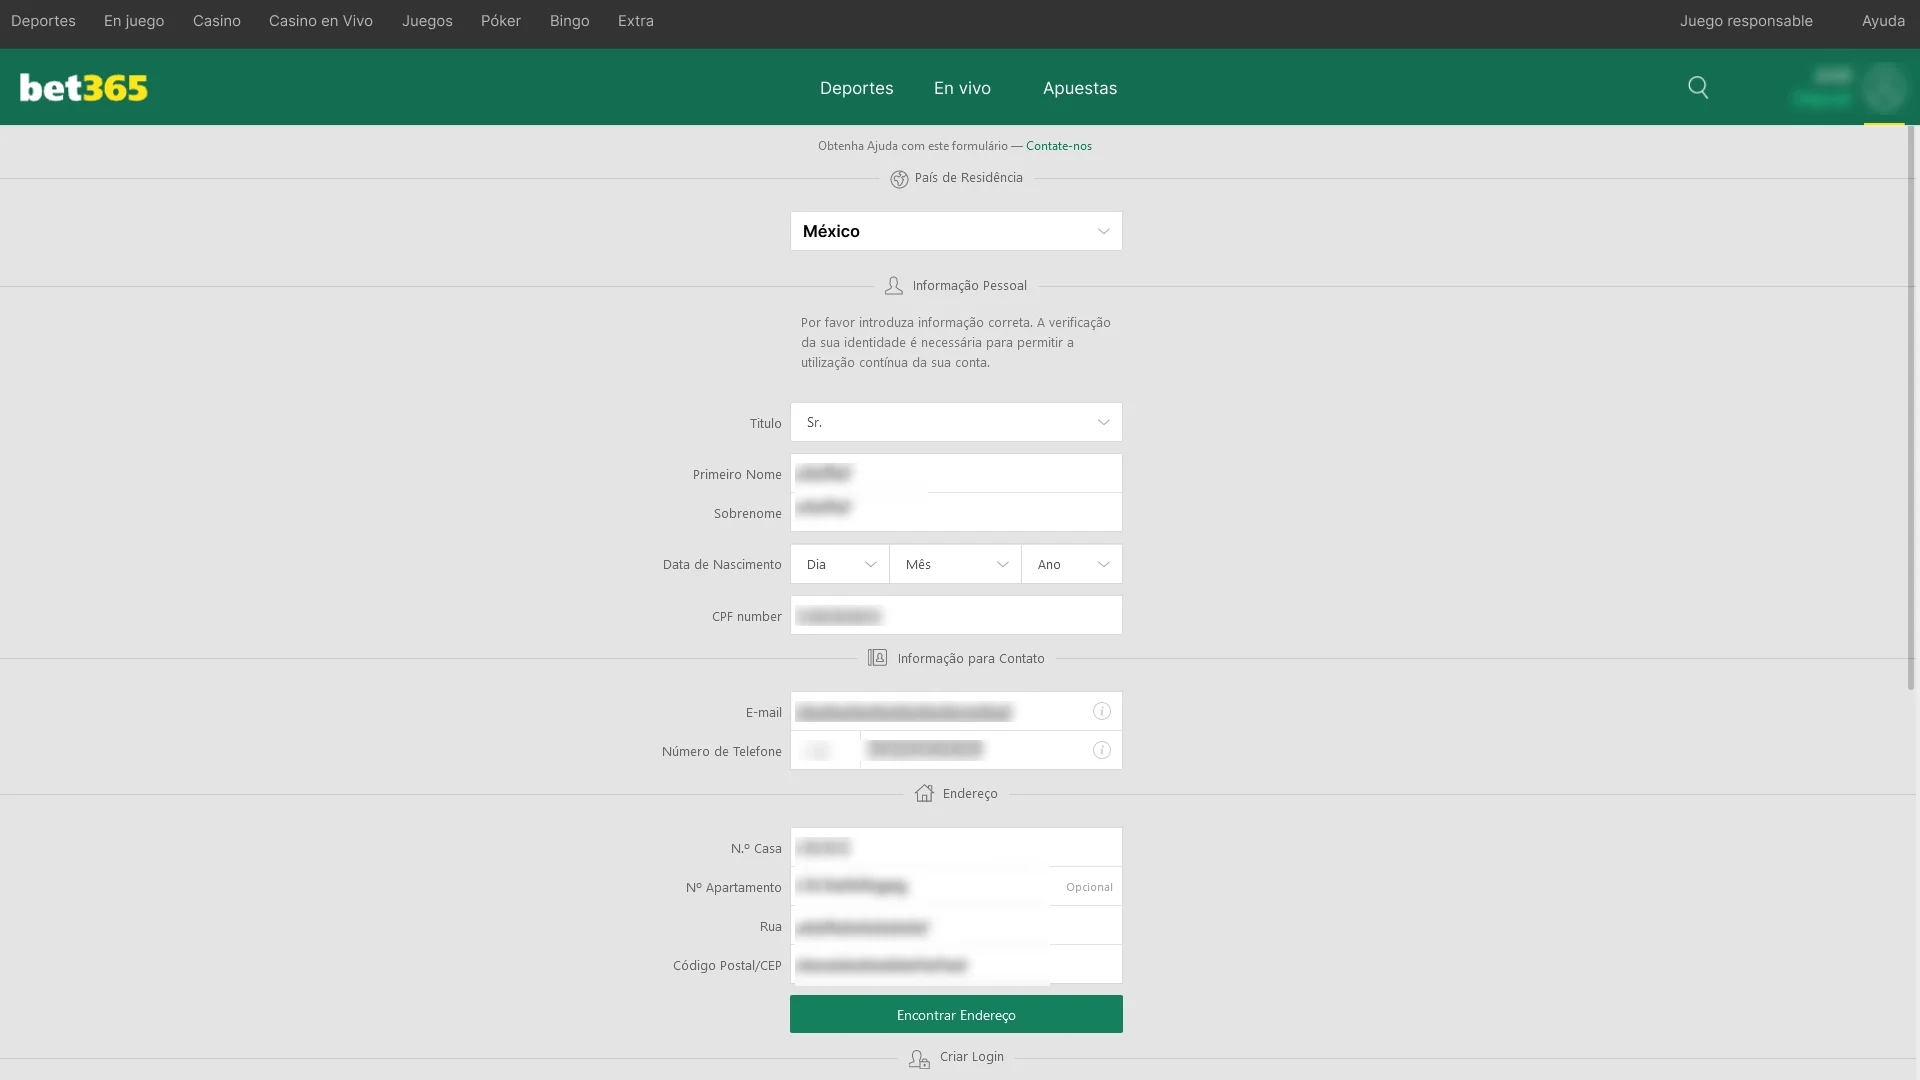Click the info icon beside Número de Telefone
Image resolution: width=1920 pixels, height=1080 pixels.
[x=1101, y=749]
